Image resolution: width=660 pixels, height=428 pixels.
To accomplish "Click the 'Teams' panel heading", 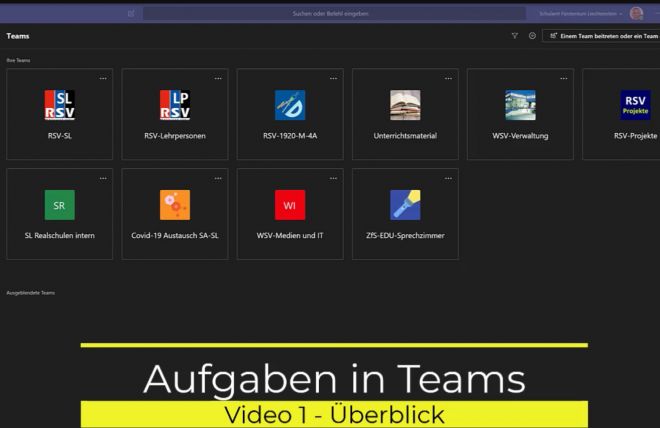I will click(x=18, y=36).
